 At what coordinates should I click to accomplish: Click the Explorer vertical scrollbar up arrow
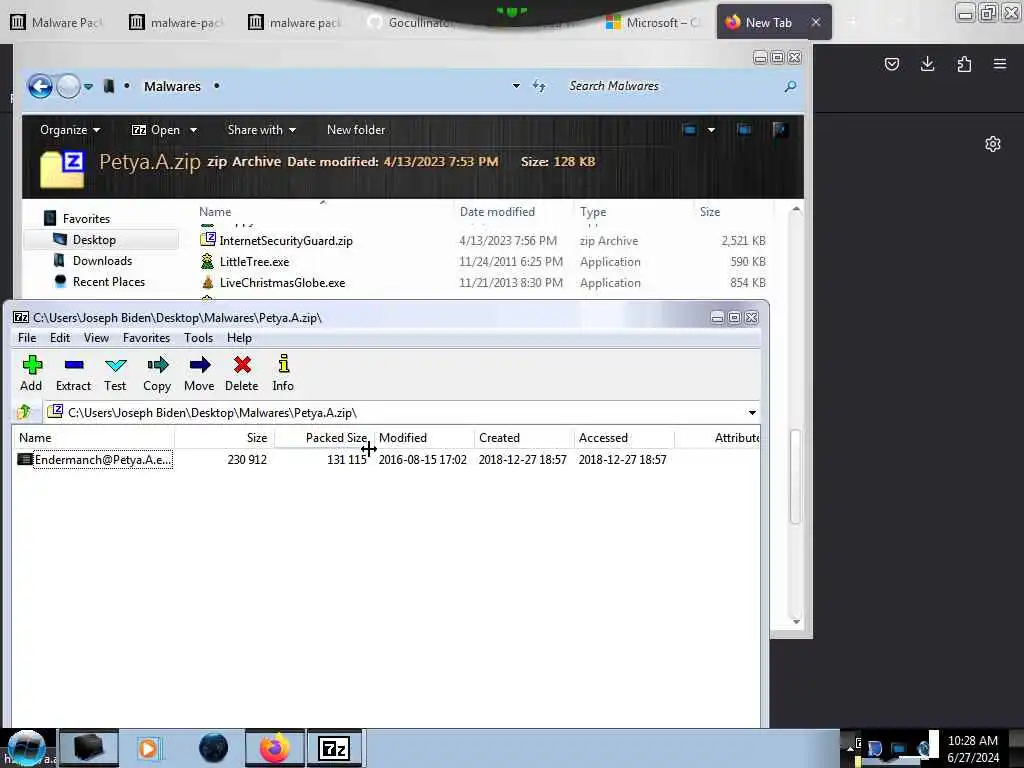pyautogui.click(x=795, y=210)
